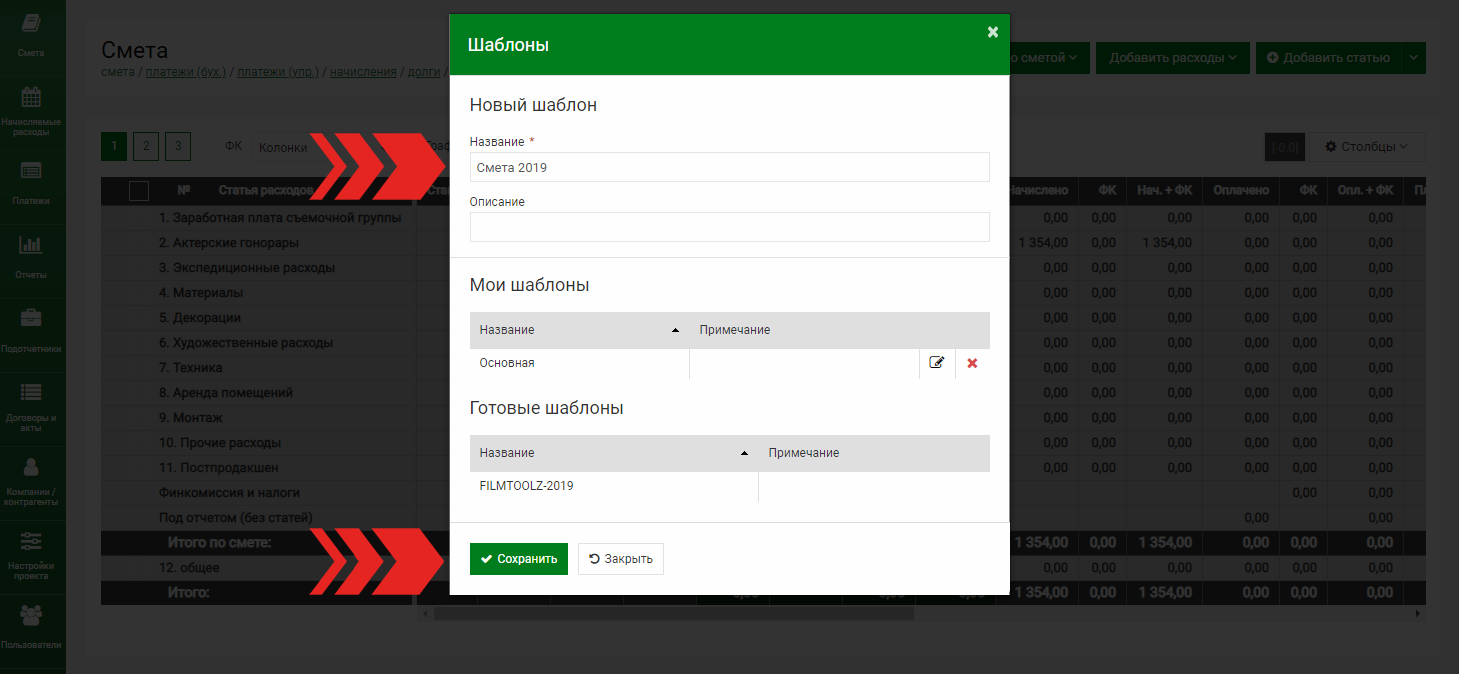Screen dimensions: 1459x674
Task: Switch to page 3 of the estimate
Action: pyautogui.click(x=178, y=147)
